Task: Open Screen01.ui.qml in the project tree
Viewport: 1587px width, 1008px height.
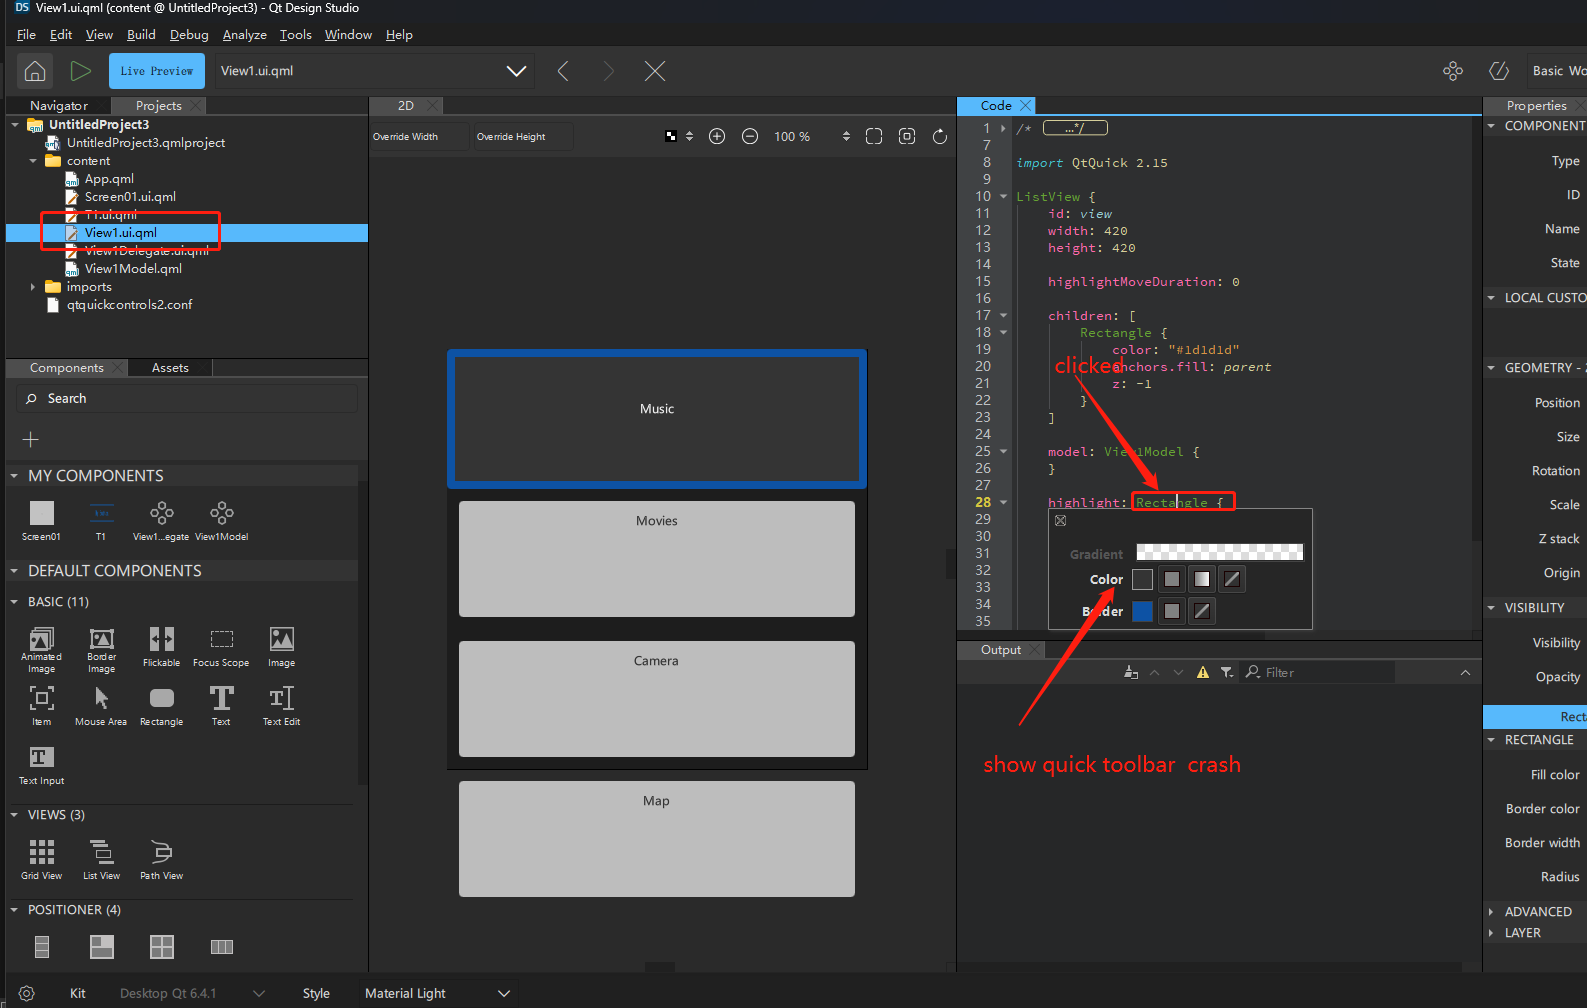Action: point(130,197)
